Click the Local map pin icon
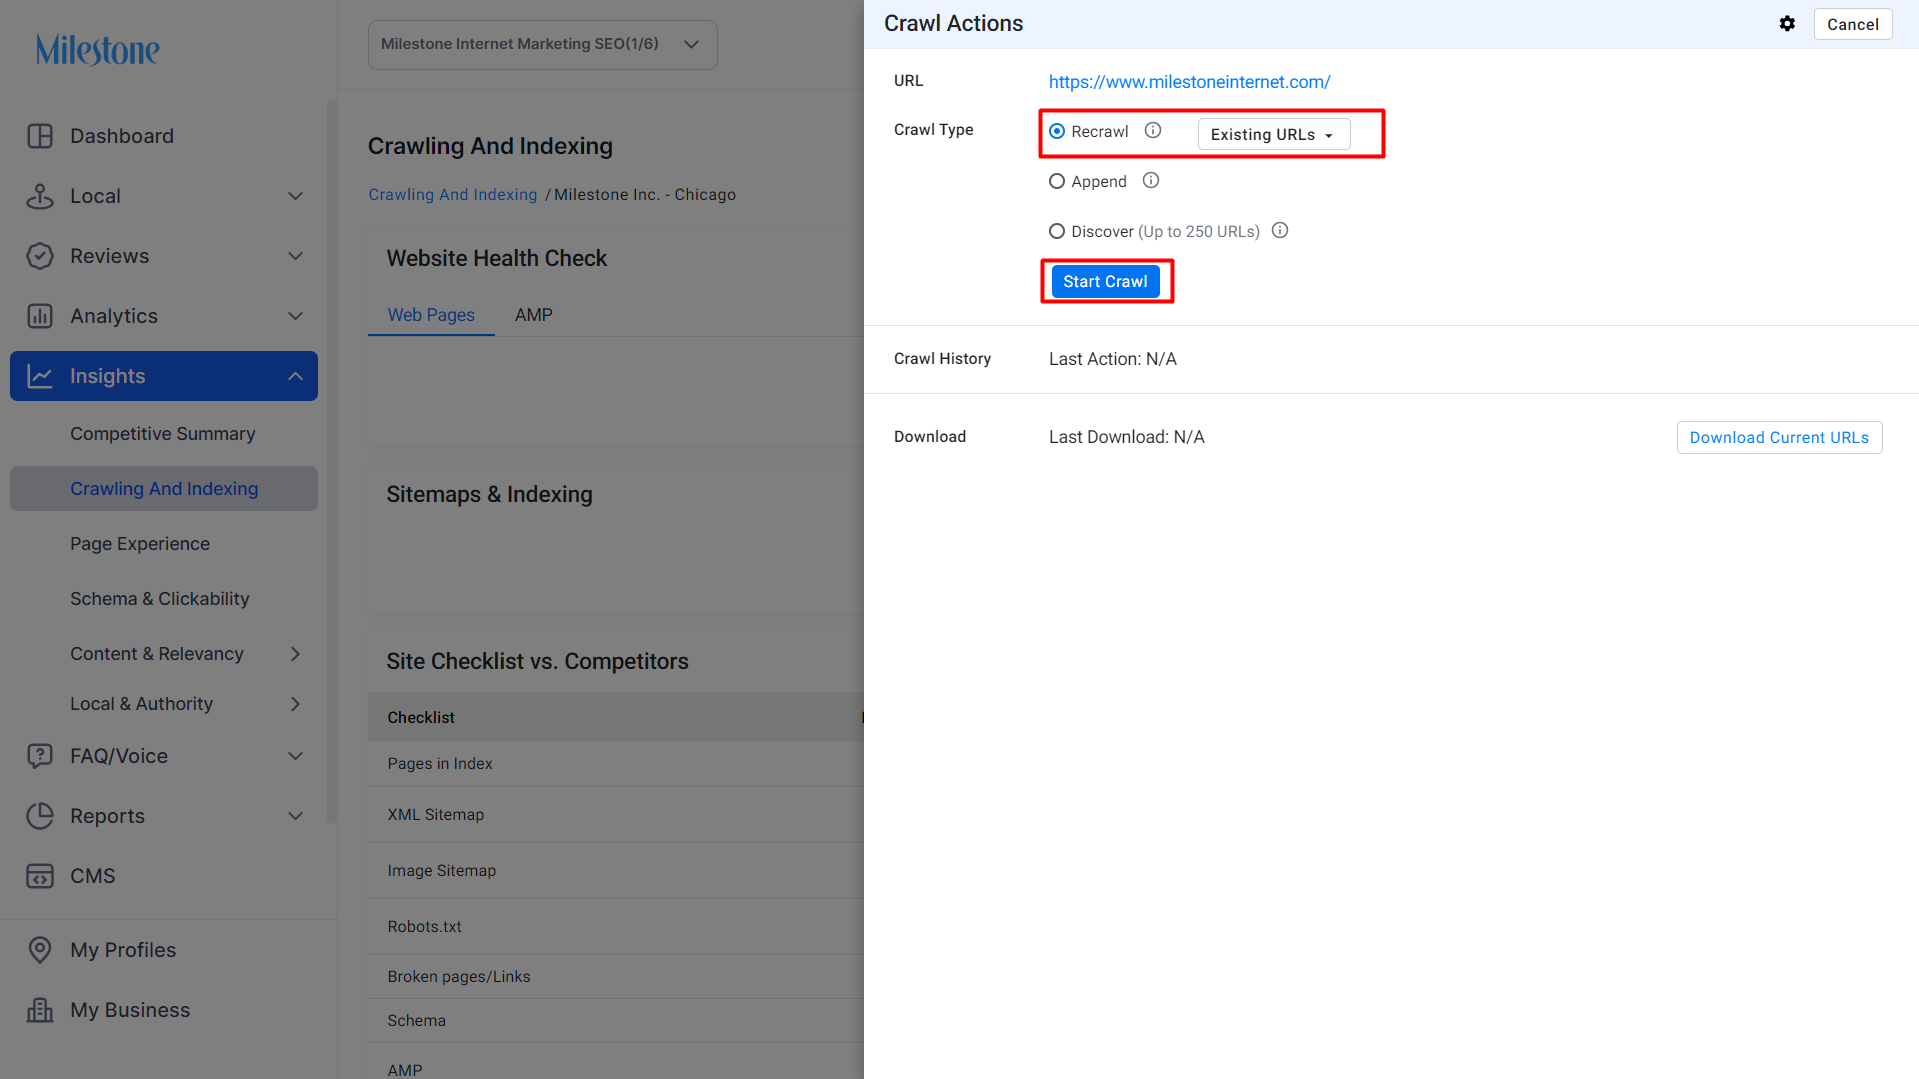1919x1079 pixels. tap(40, 196)
